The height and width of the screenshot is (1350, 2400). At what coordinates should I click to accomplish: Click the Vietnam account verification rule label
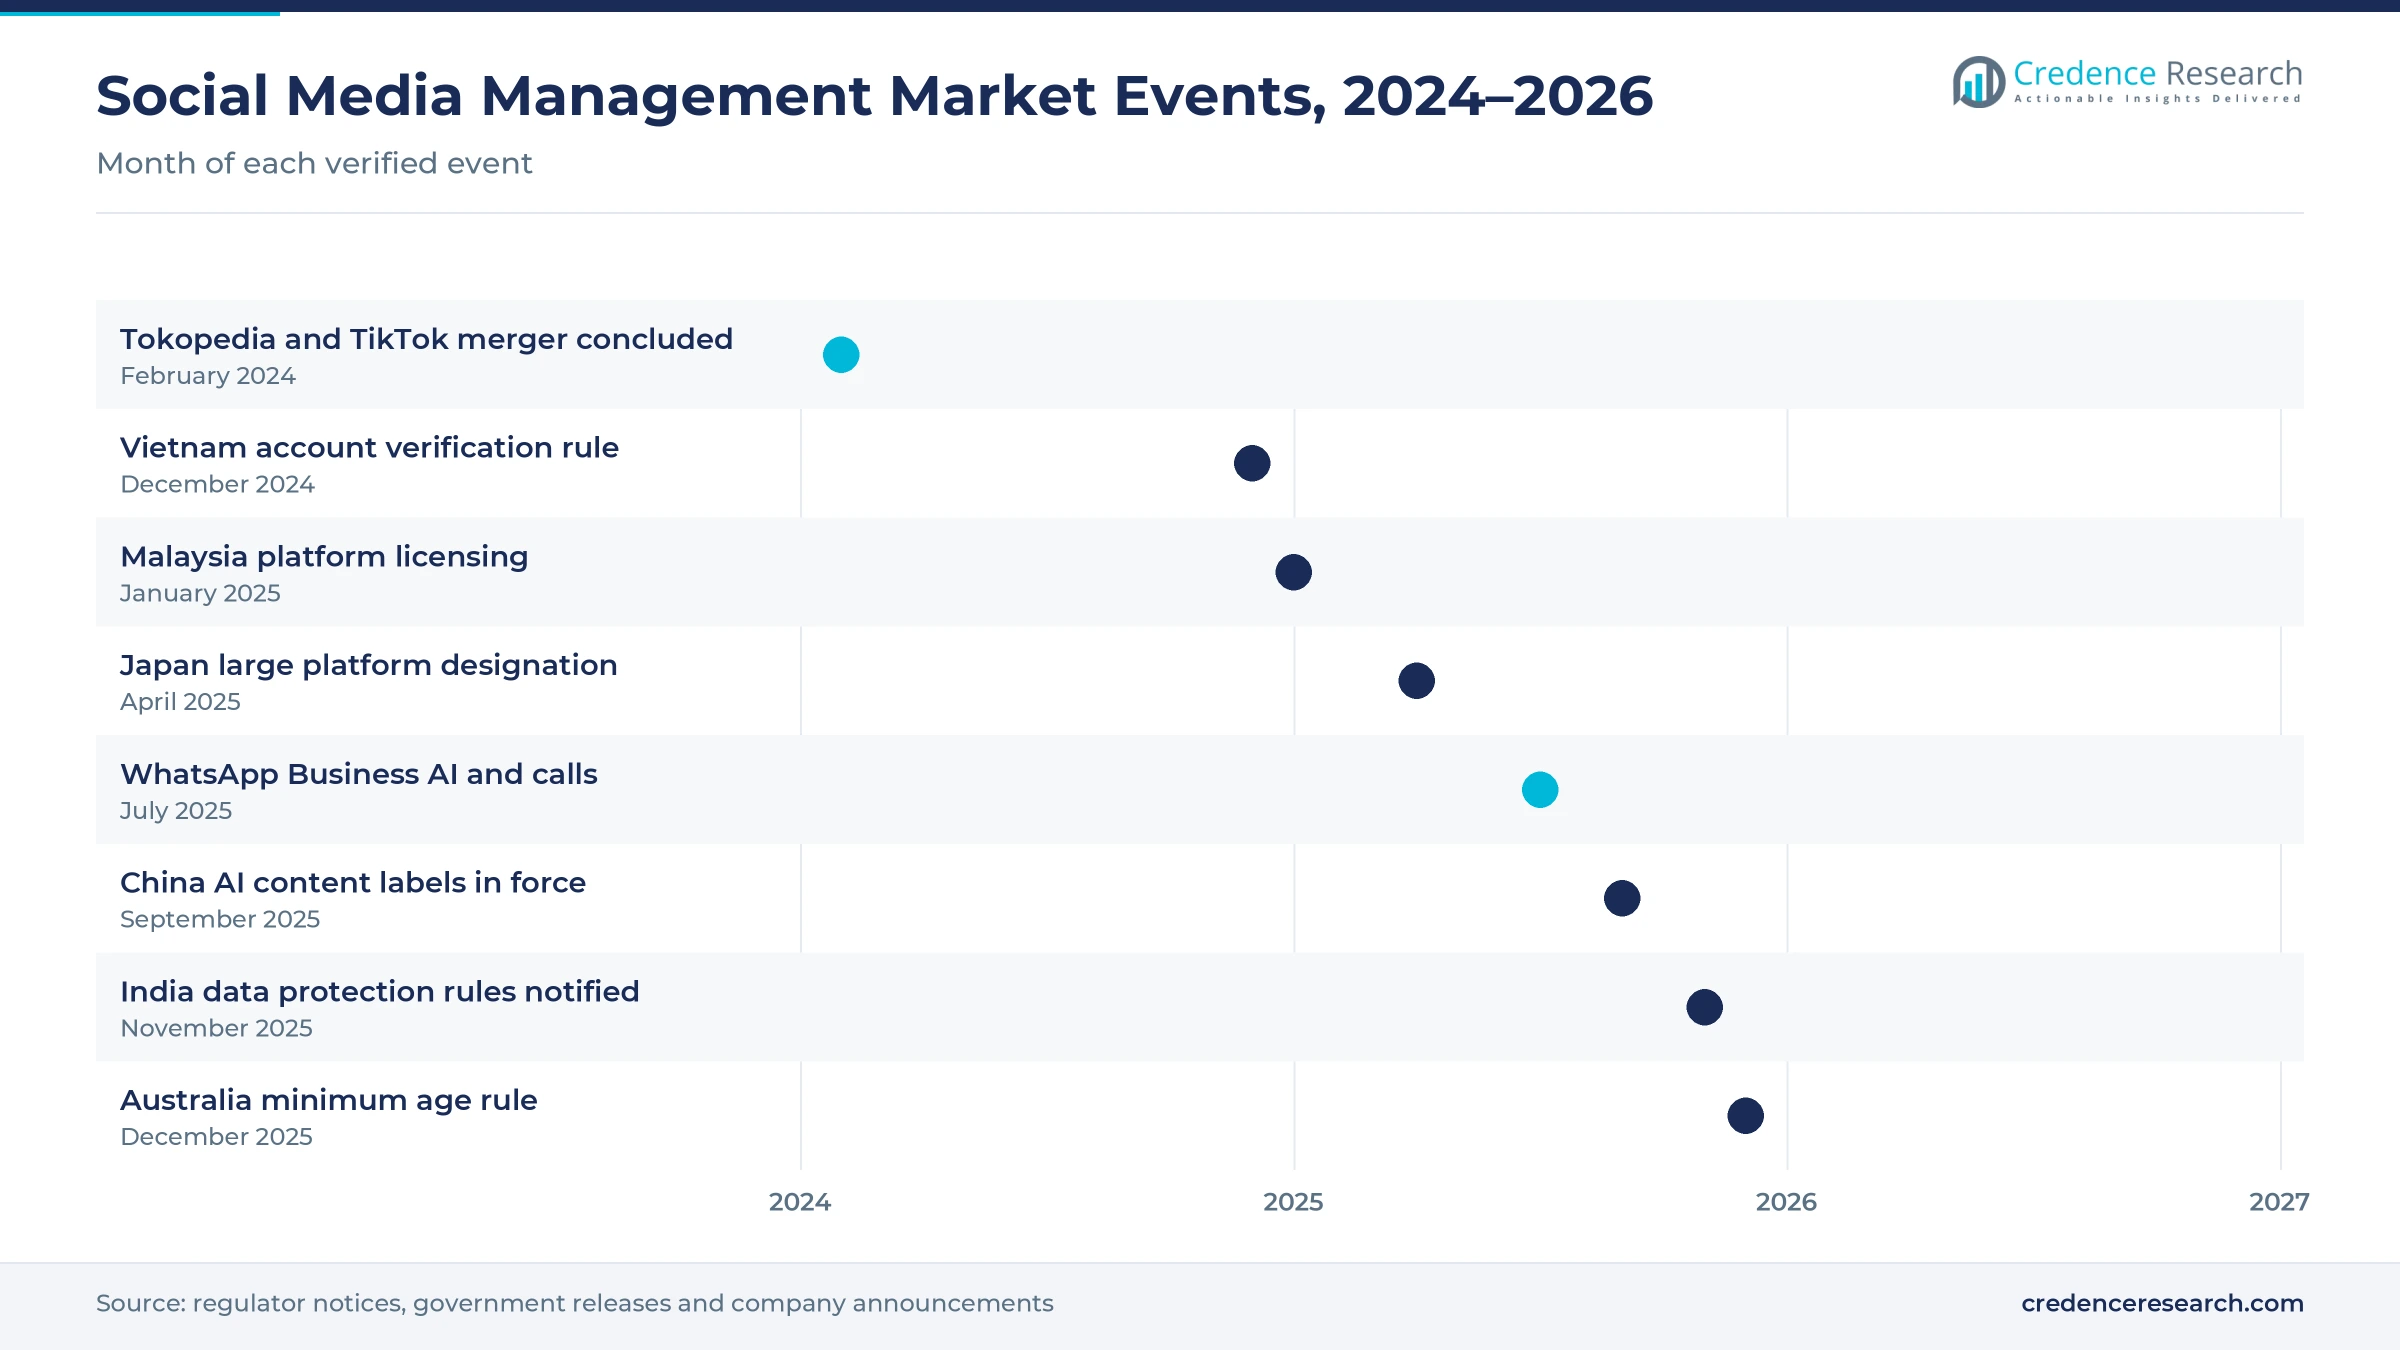pos(369,447)
